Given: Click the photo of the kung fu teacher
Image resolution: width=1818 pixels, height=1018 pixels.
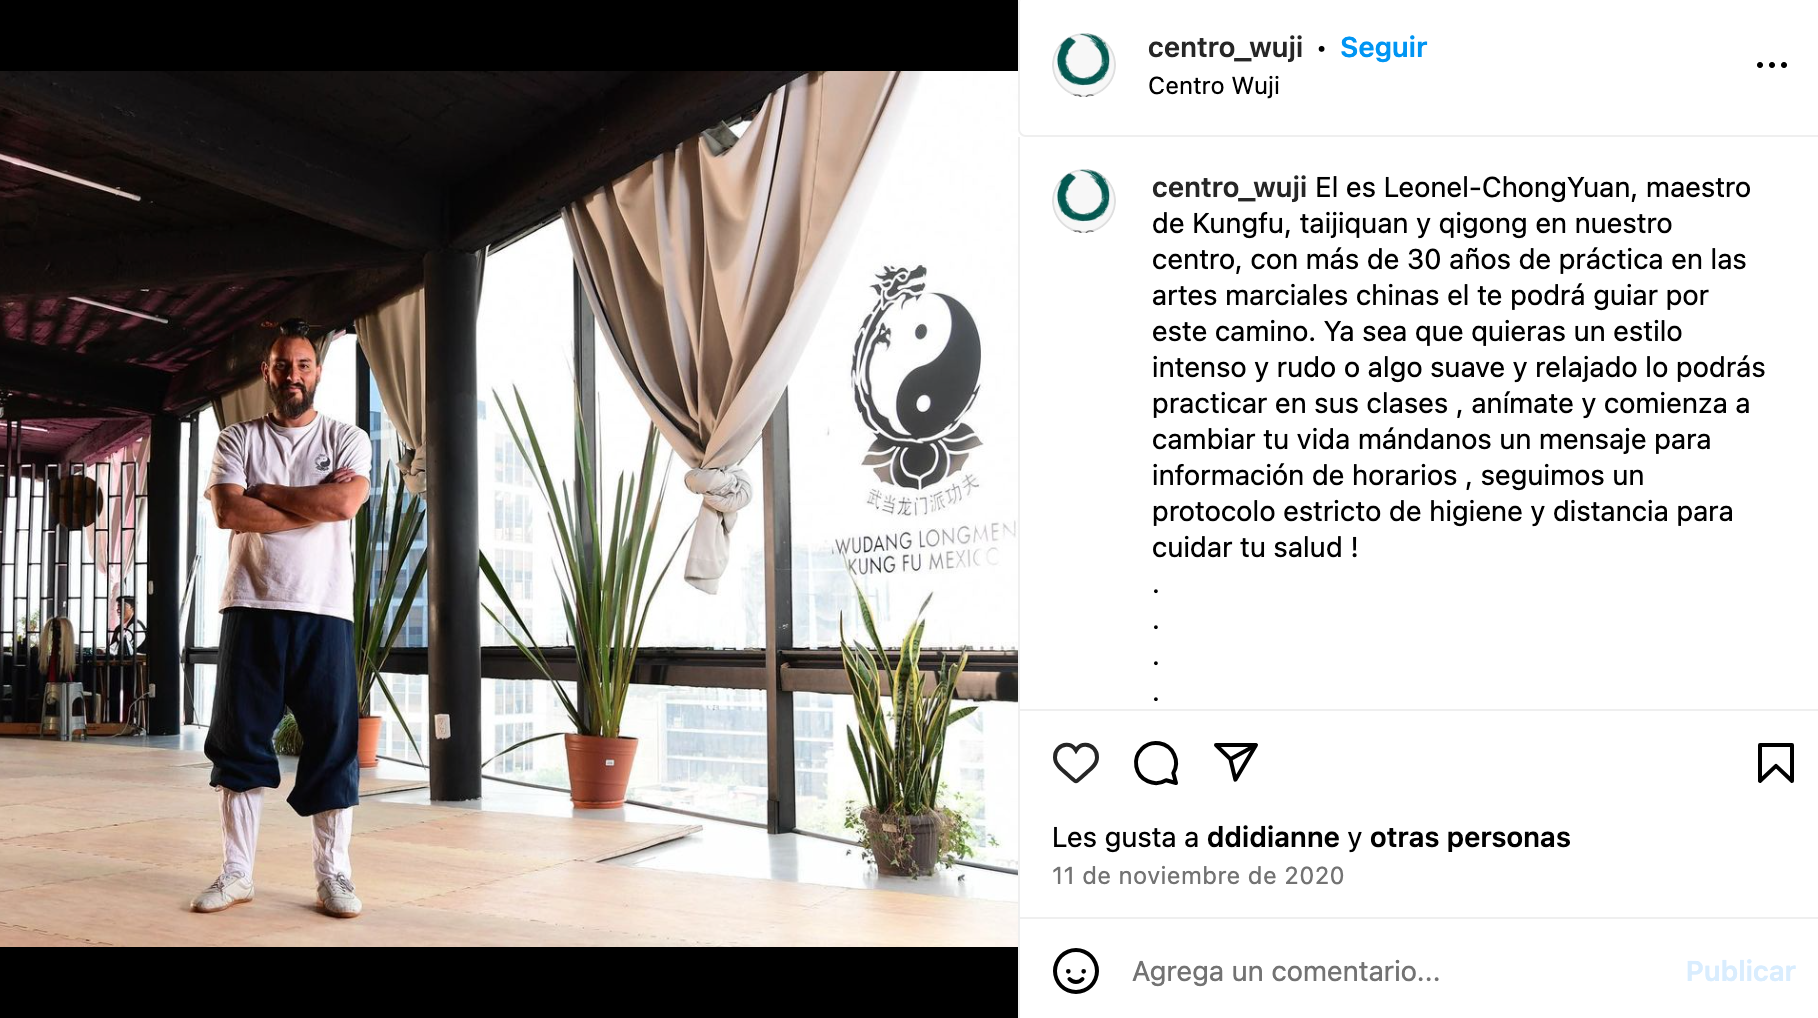Looking at the screenshot, I should coord(509,509).
